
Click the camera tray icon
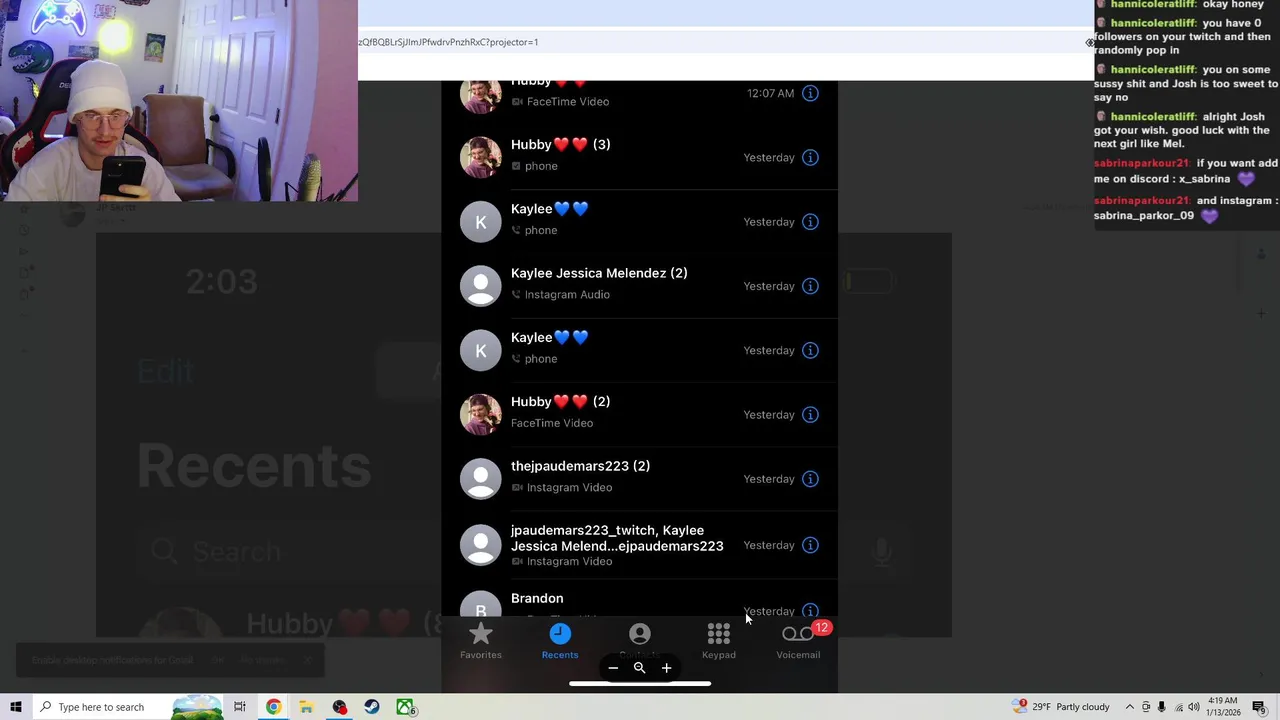1146,707
